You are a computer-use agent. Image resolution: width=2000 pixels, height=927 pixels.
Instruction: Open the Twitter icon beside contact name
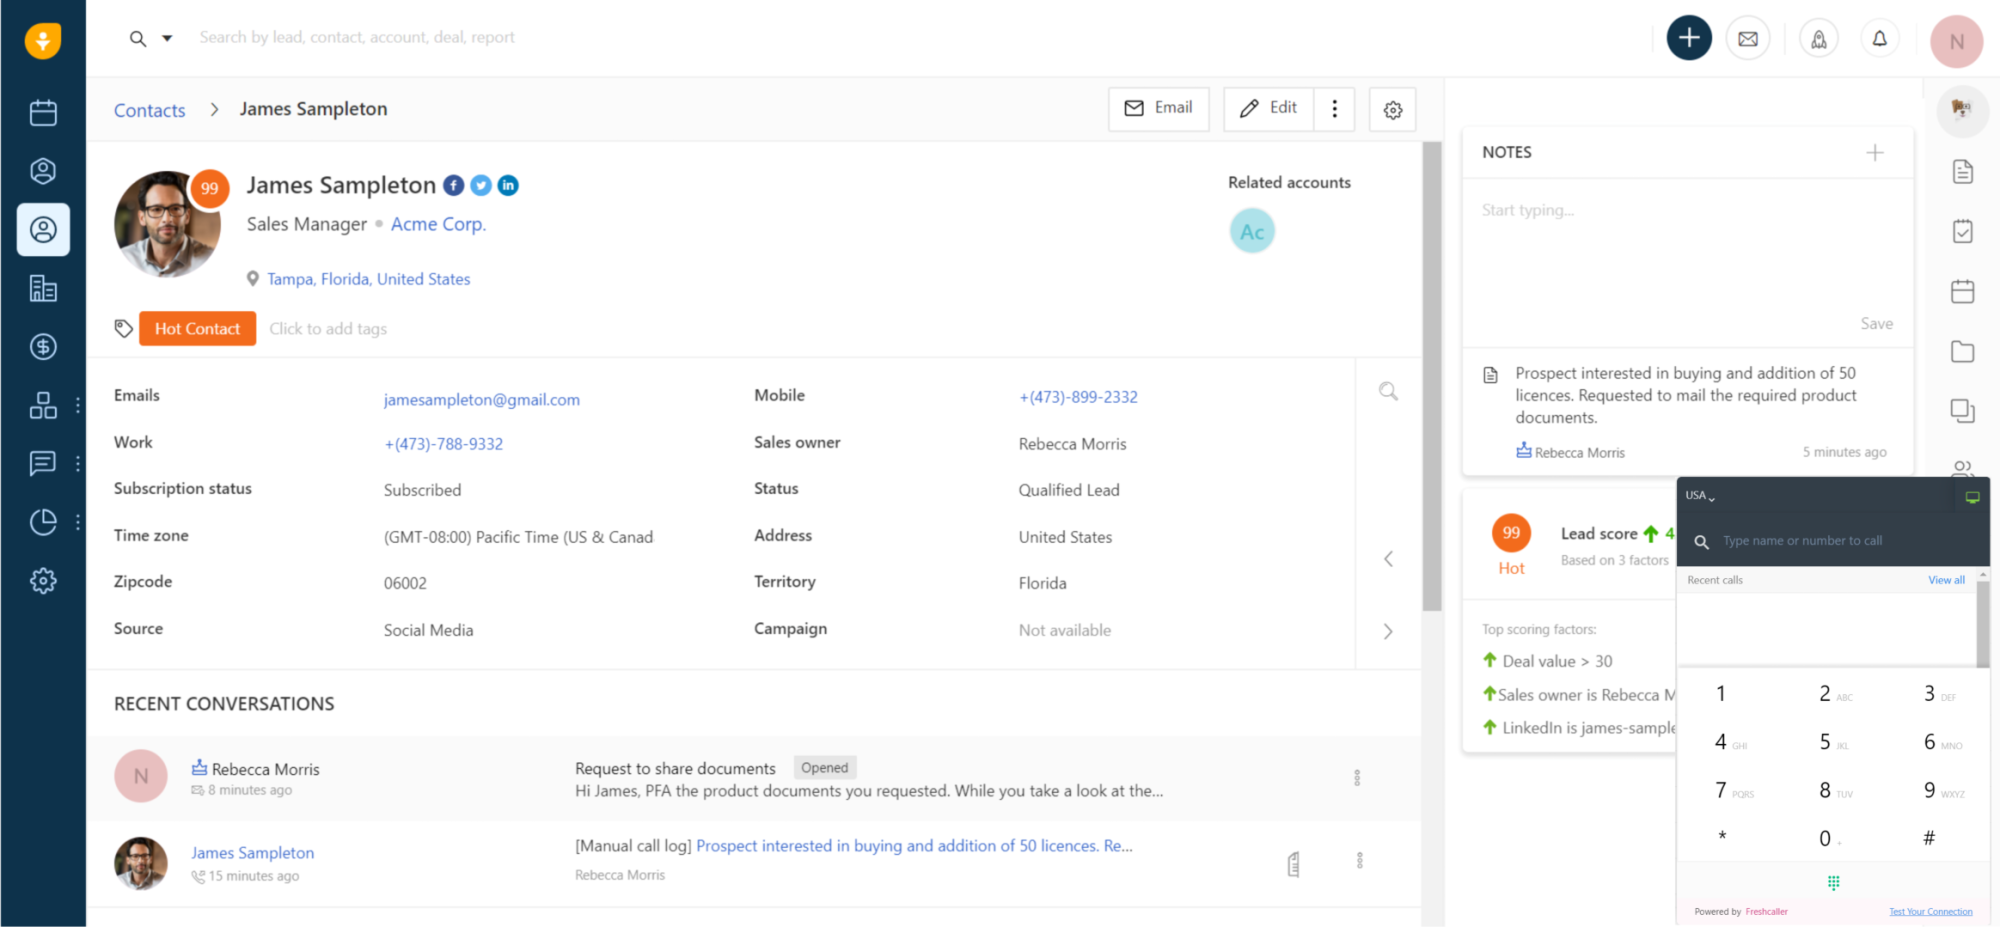[x=481, y=185]
